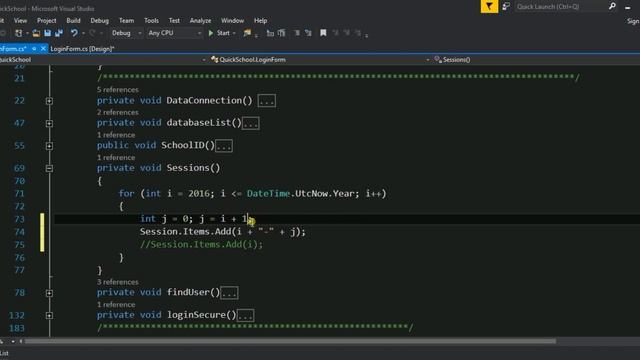Expand the DataConnection() method region
The height and width of the screenshot is (360, 640).
[x=49, y=101]
